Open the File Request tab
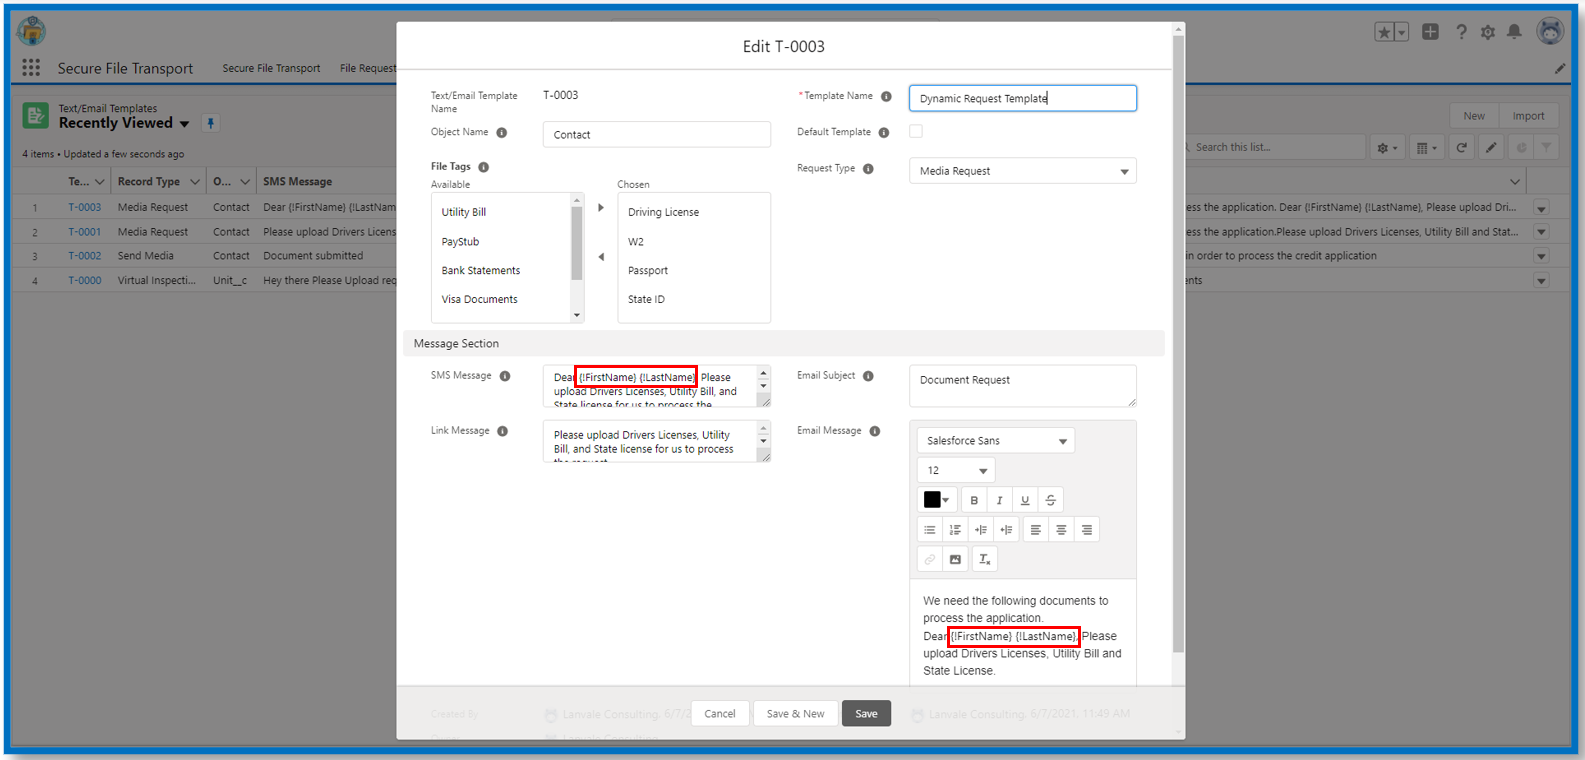Viewport: 1585px width, 760px height. pos(368,68)
